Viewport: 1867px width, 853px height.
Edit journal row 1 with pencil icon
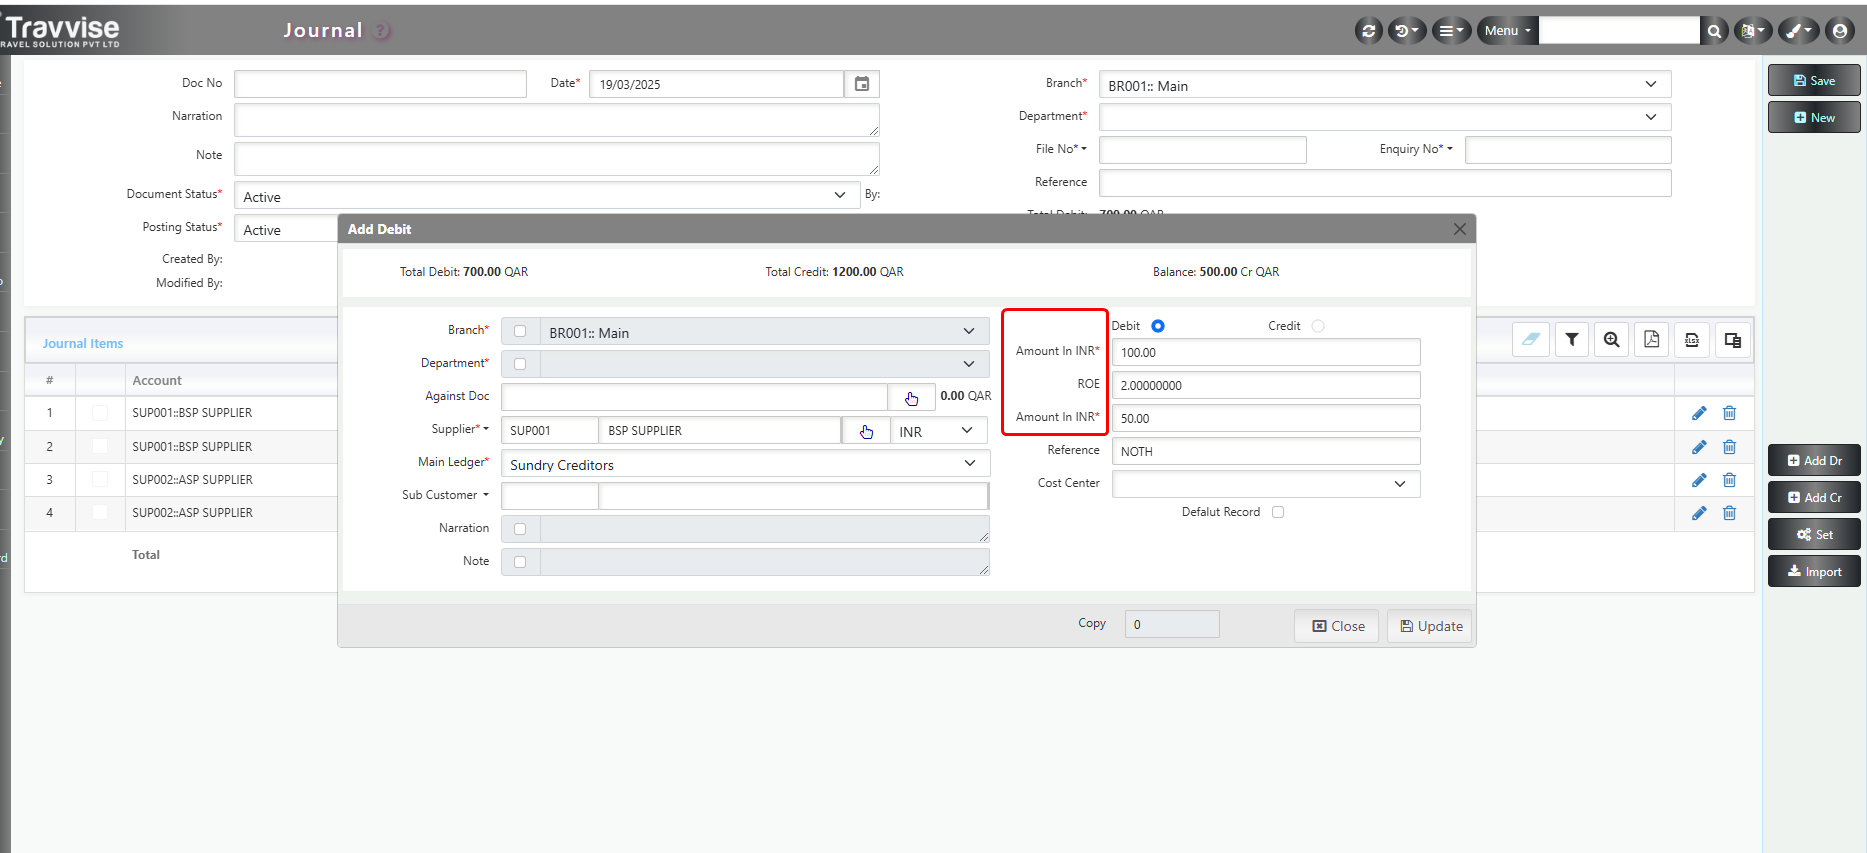[1699, 413]
